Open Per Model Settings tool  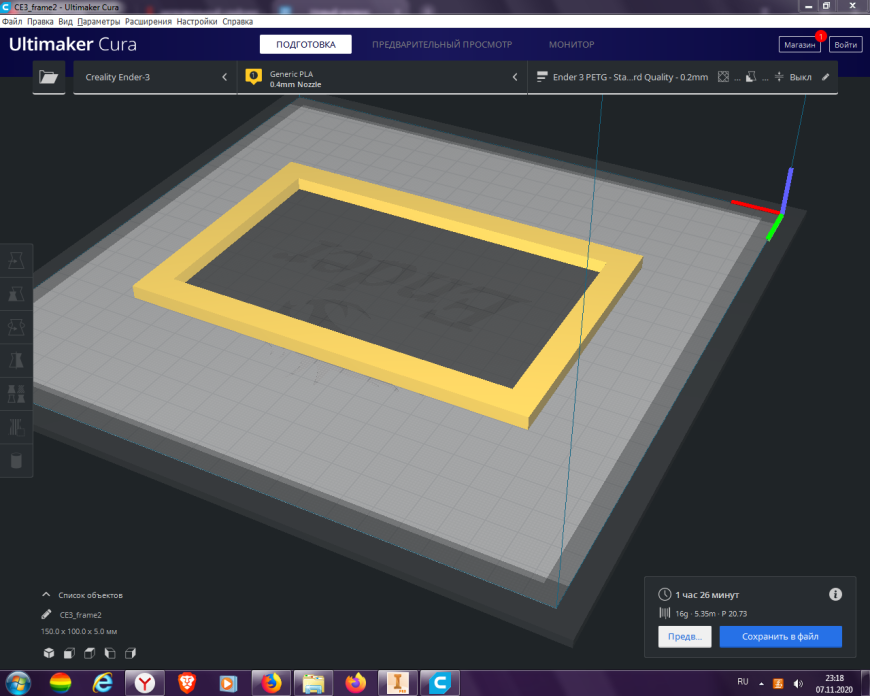click(16, 394)
